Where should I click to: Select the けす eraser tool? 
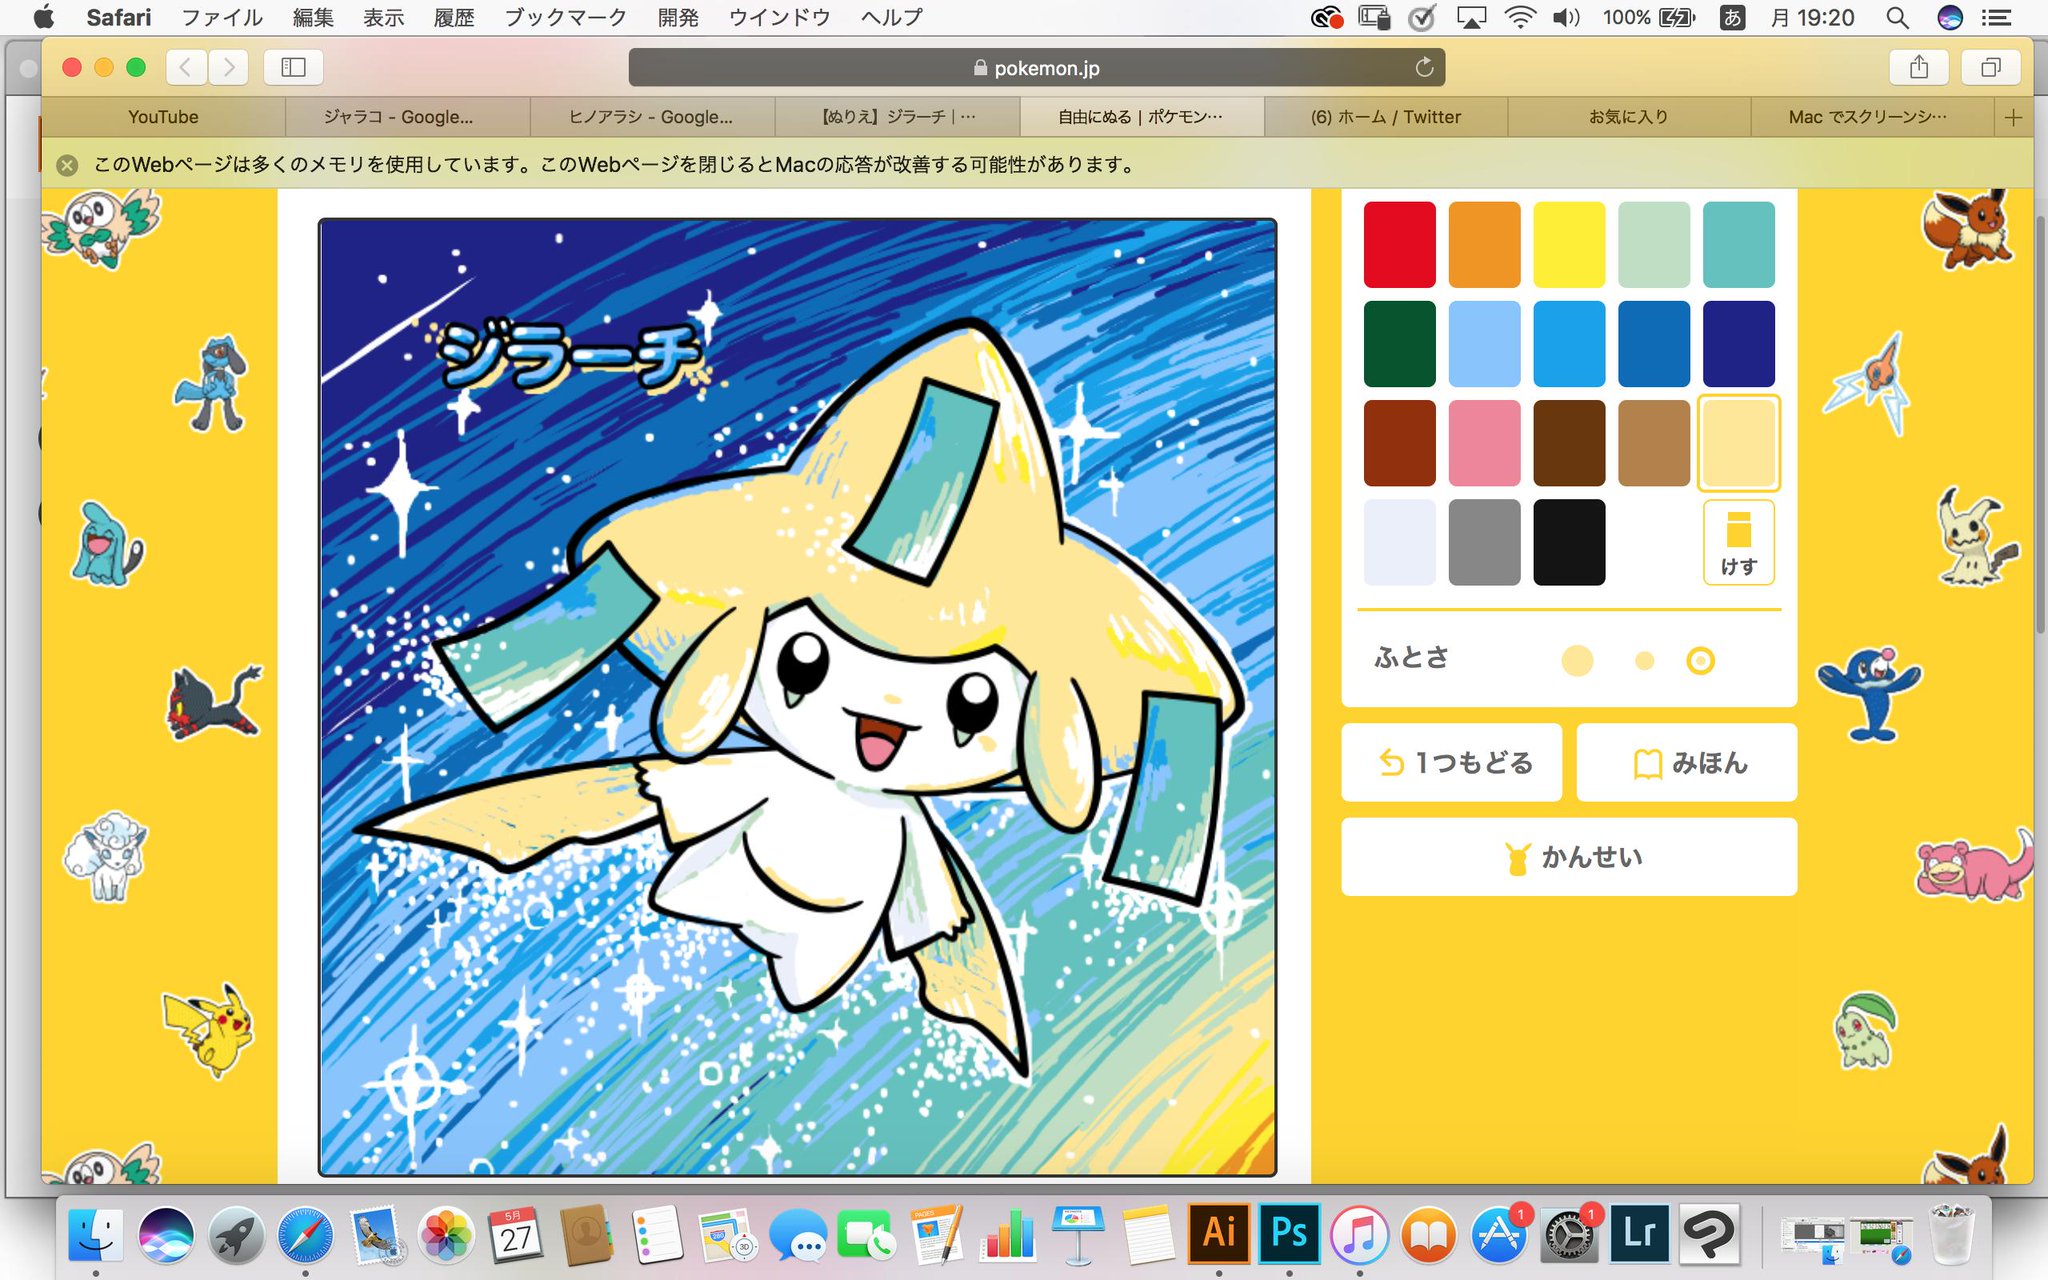point(1738,542)
